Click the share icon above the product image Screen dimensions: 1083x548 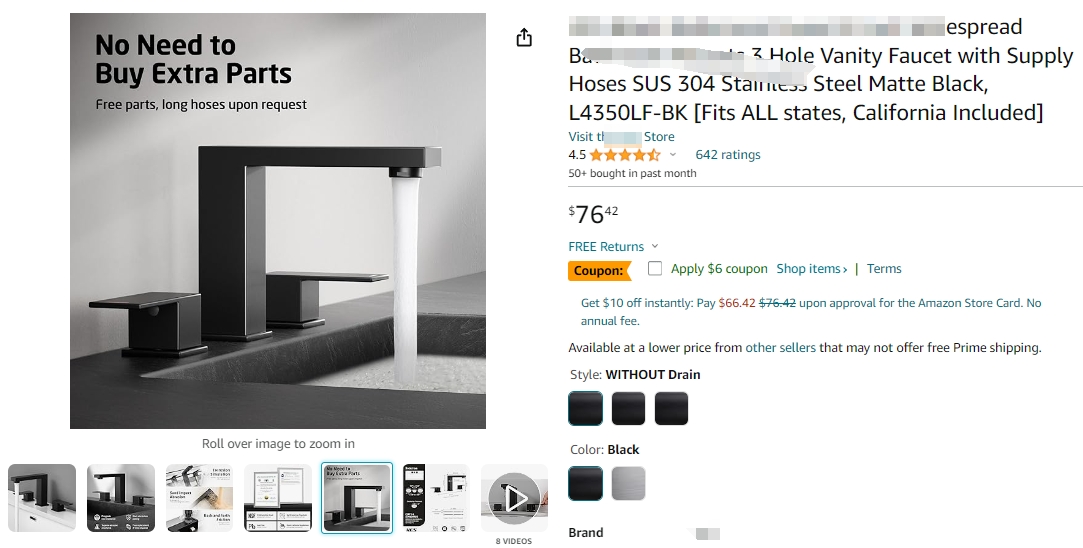(524, 38)
